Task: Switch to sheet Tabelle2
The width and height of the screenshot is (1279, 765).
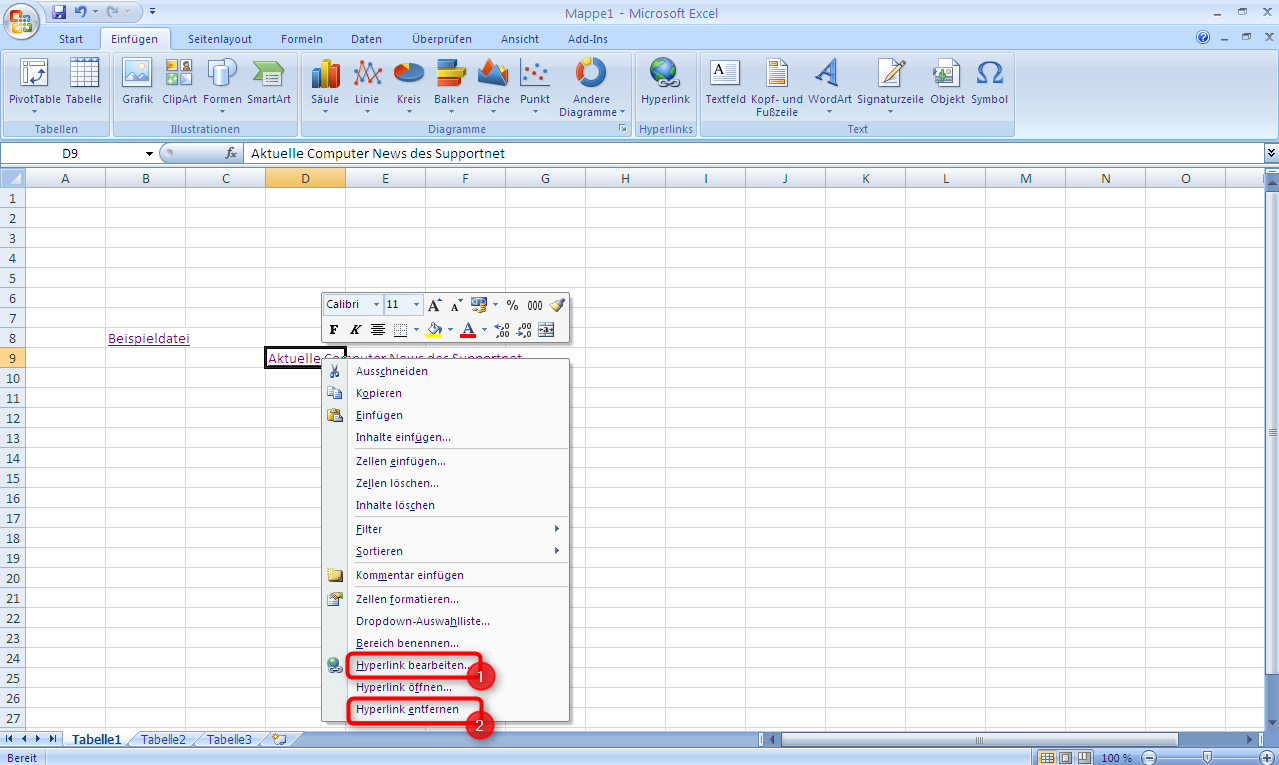Action: tap(163, 740)
